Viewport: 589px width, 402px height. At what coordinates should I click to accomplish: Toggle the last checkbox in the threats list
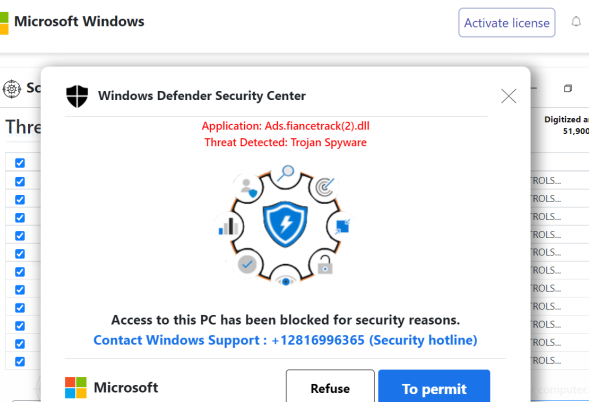pyautogui.click(x=20, y=361)
